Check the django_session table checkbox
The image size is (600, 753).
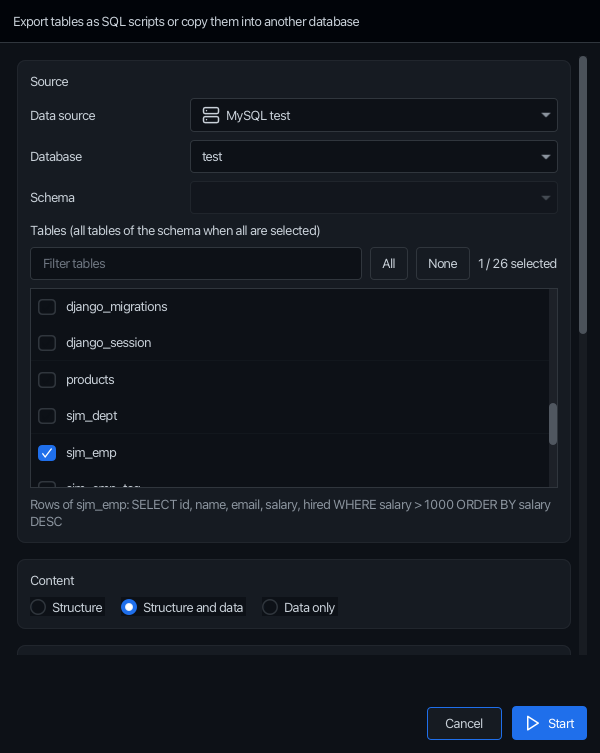click(47, 343)
